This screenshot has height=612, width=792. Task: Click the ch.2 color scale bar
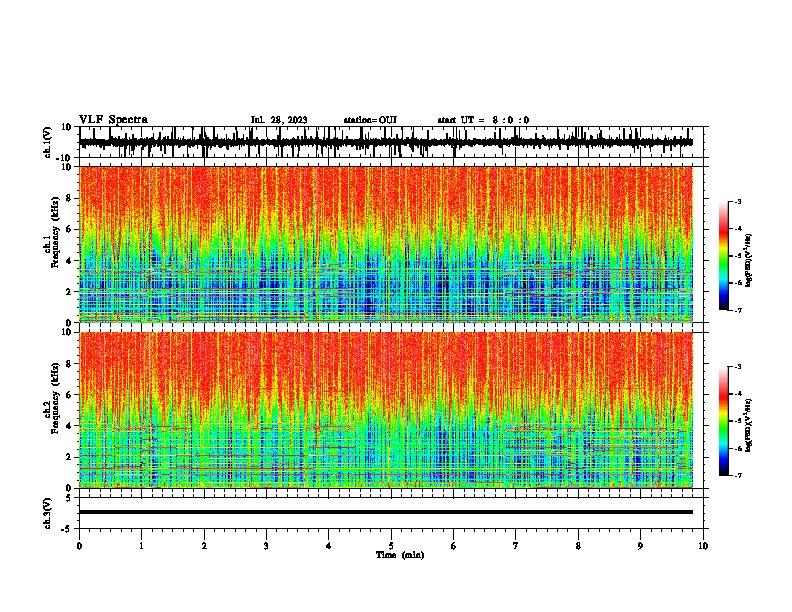724,421
